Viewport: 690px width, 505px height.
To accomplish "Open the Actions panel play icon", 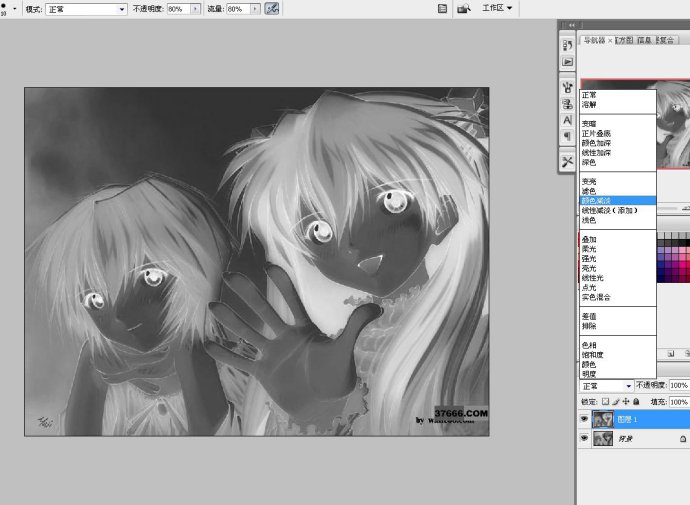I will pyautogui.click(x=568, y=62).
